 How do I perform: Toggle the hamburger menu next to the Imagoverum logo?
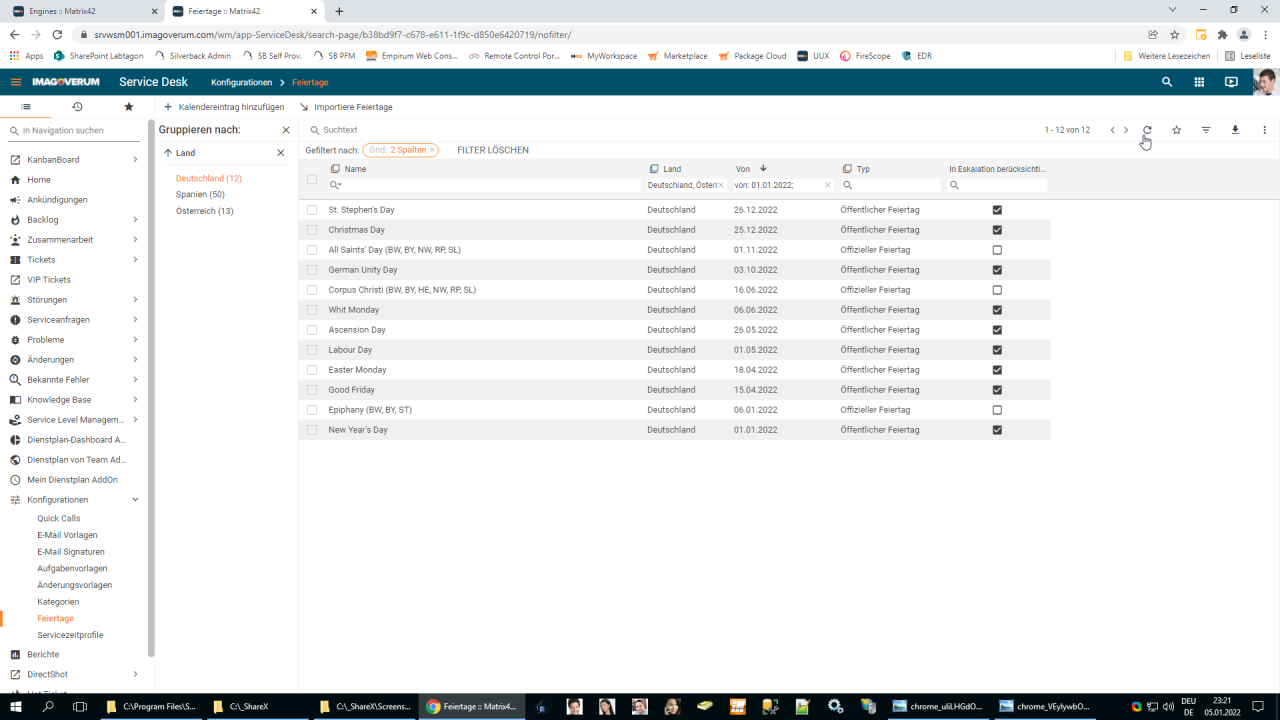[16, 82]
